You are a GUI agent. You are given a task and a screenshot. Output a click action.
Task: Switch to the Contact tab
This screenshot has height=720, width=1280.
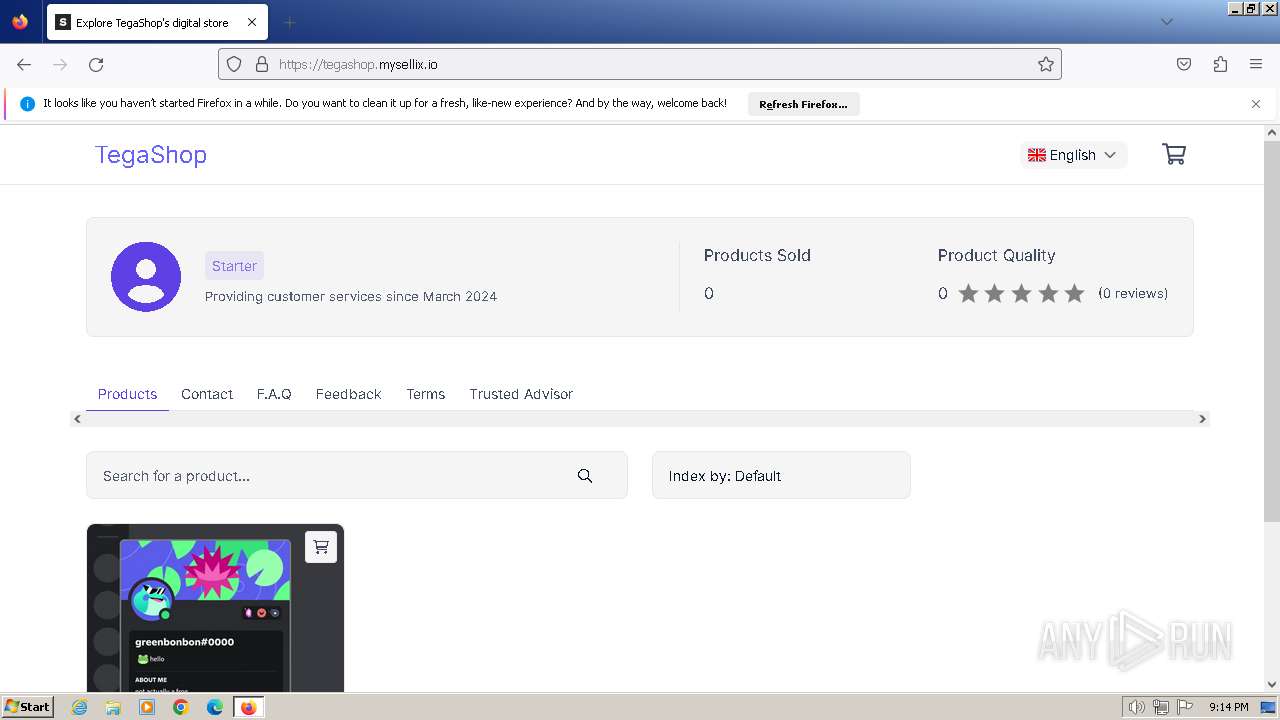point(207,394)
